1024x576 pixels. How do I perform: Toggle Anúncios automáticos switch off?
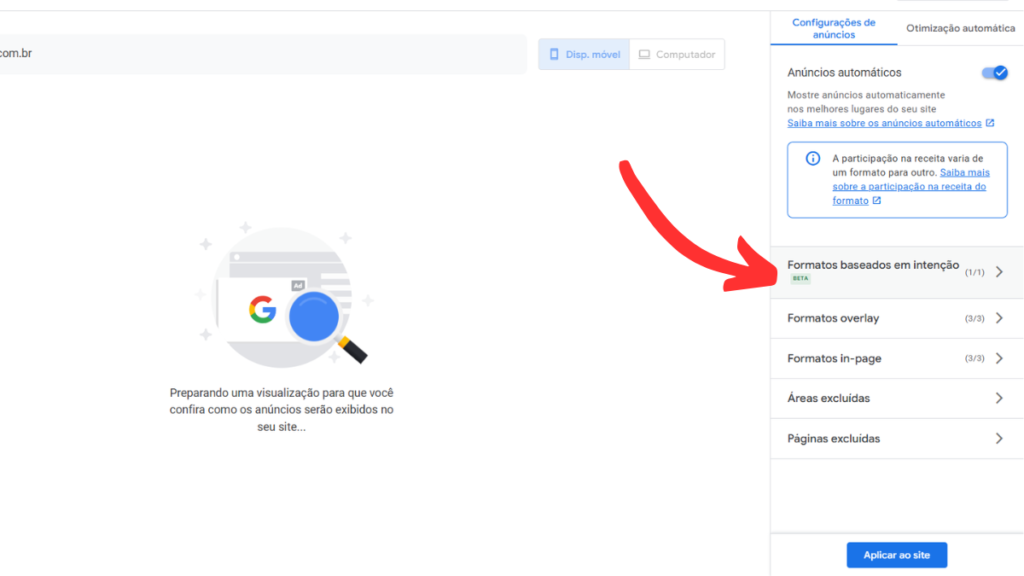click(x=995, y=72)
